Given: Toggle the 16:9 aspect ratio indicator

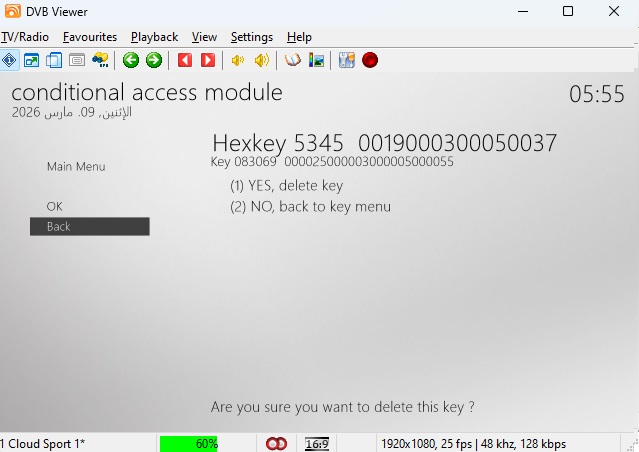Looking at the screenshot, I should click(x=317, y=443).
